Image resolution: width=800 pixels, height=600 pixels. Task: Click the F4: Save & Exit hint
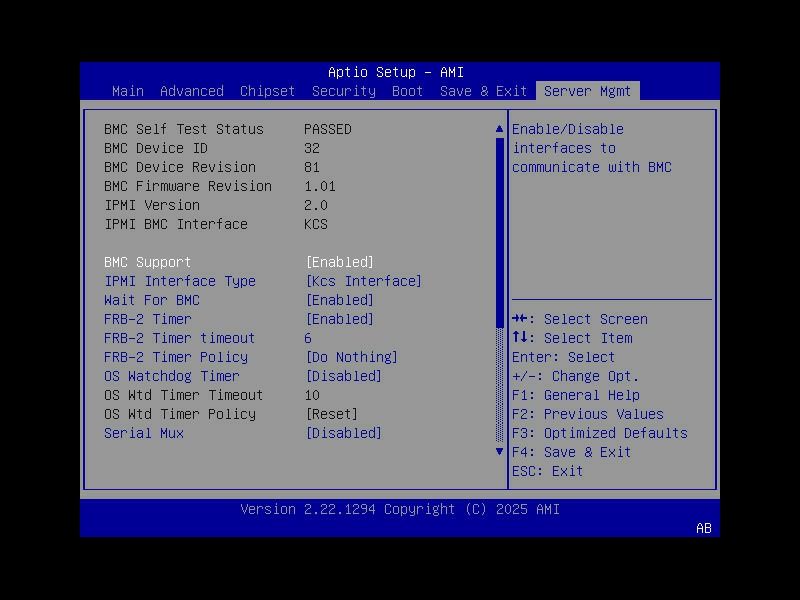click(571, 452)
